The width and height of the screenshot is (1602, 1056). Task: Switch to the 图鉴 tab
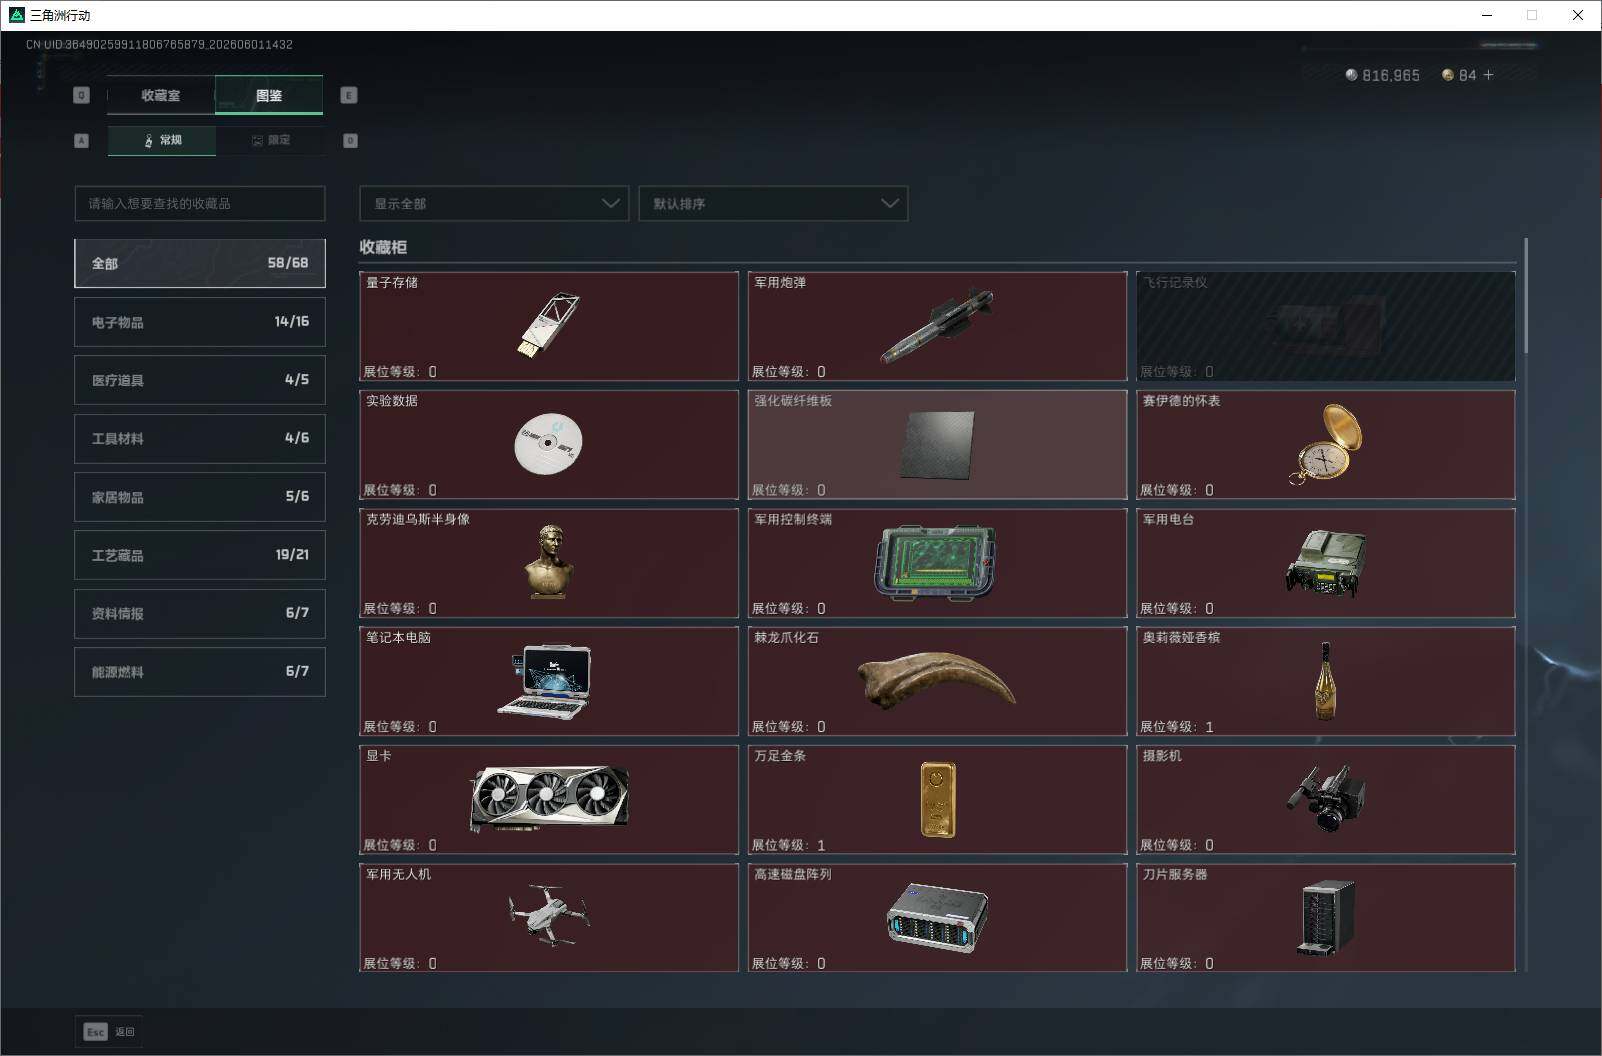click(269, 95)
